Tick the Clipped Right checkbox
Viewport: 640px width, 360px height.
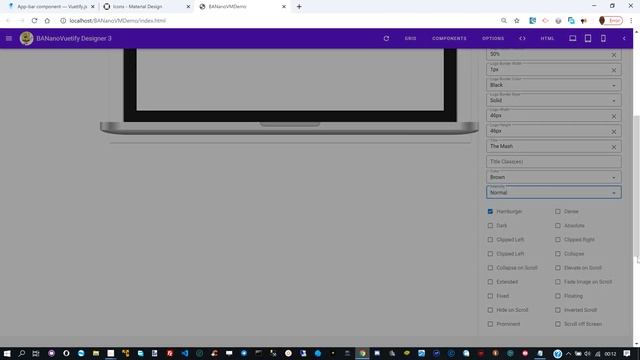(558, 240)
